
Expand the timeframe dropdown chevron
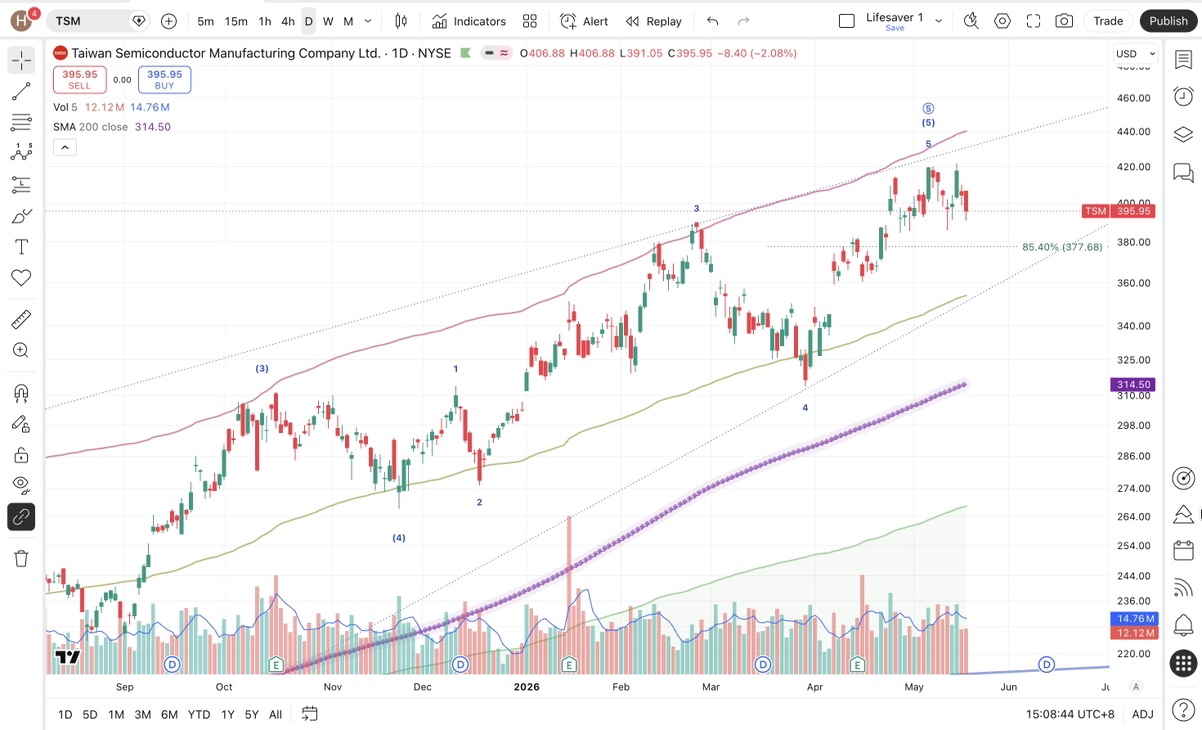(369, 21)
